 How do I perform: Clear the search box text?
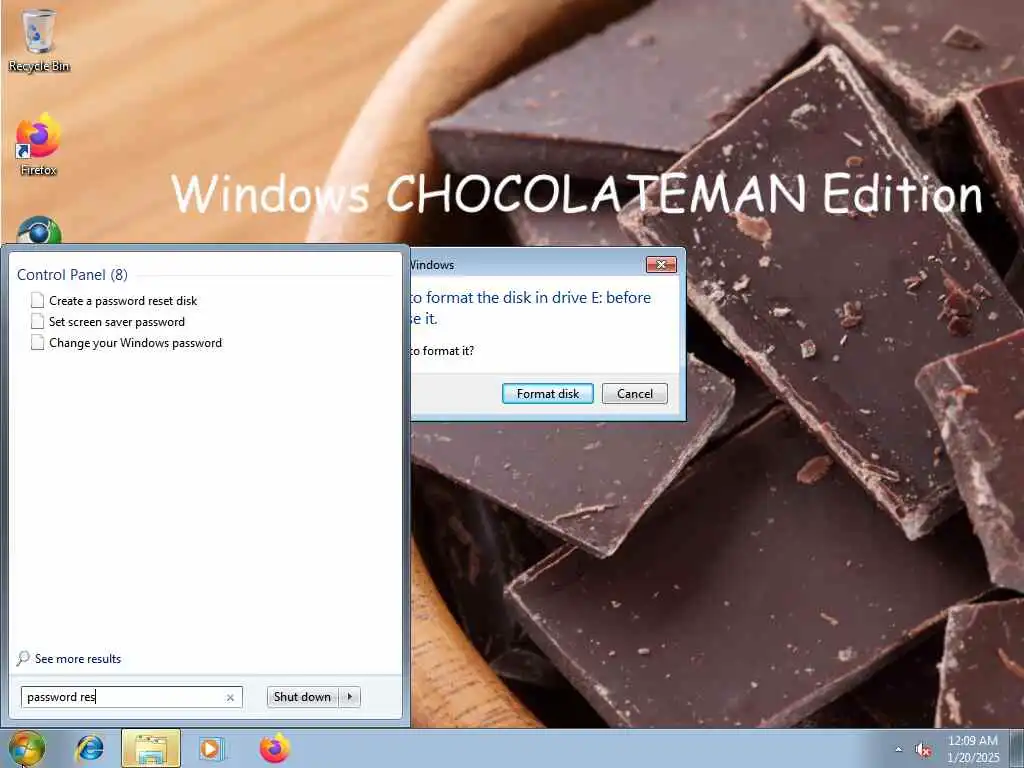pos(230,697)
